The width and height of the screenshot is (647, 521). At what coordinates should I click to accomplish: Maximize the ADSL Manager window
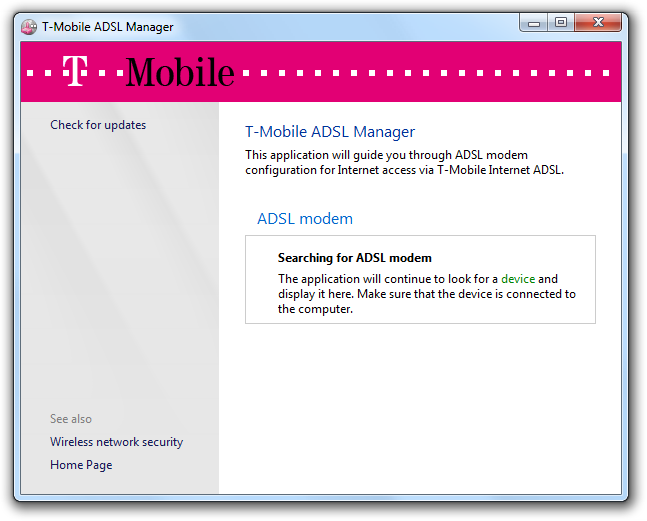(x=561, y=22)
